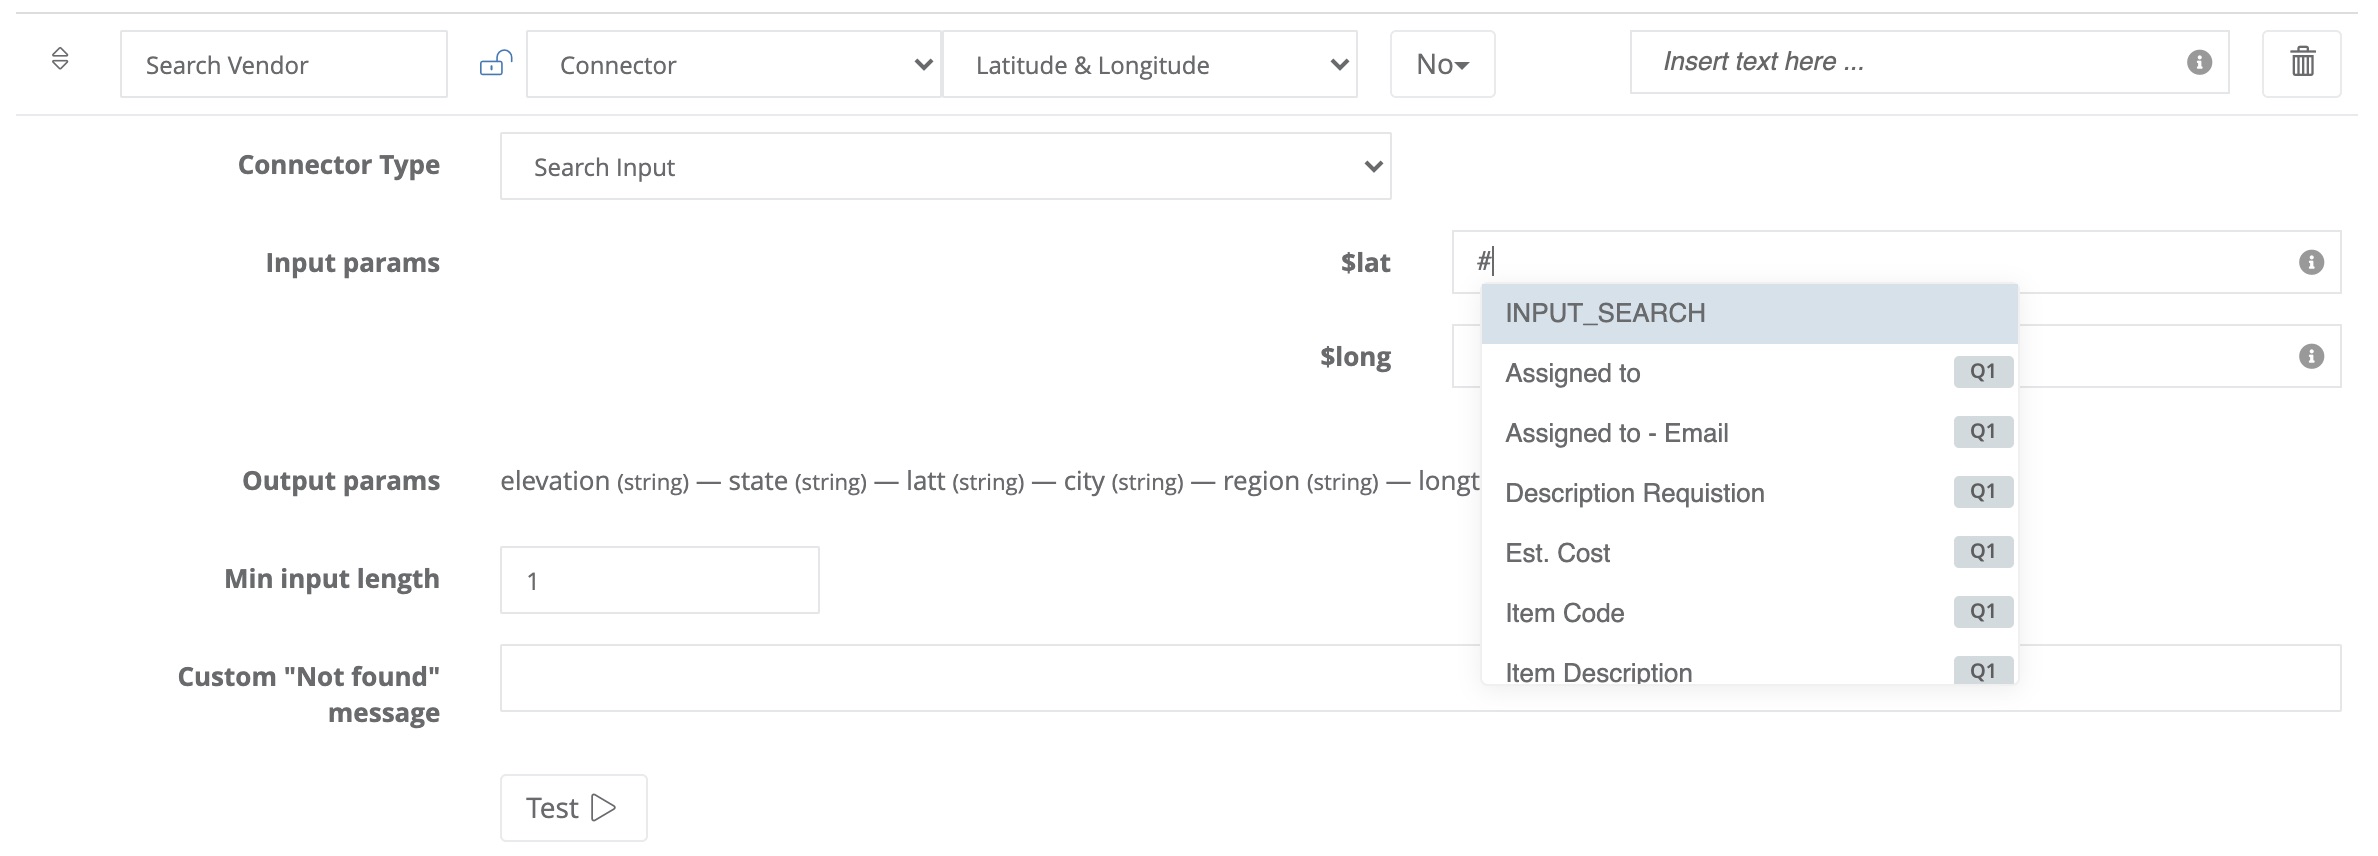Expand the Latitude & Longitude dropdown
The image size is (2378, 856).
[1149, 65]
